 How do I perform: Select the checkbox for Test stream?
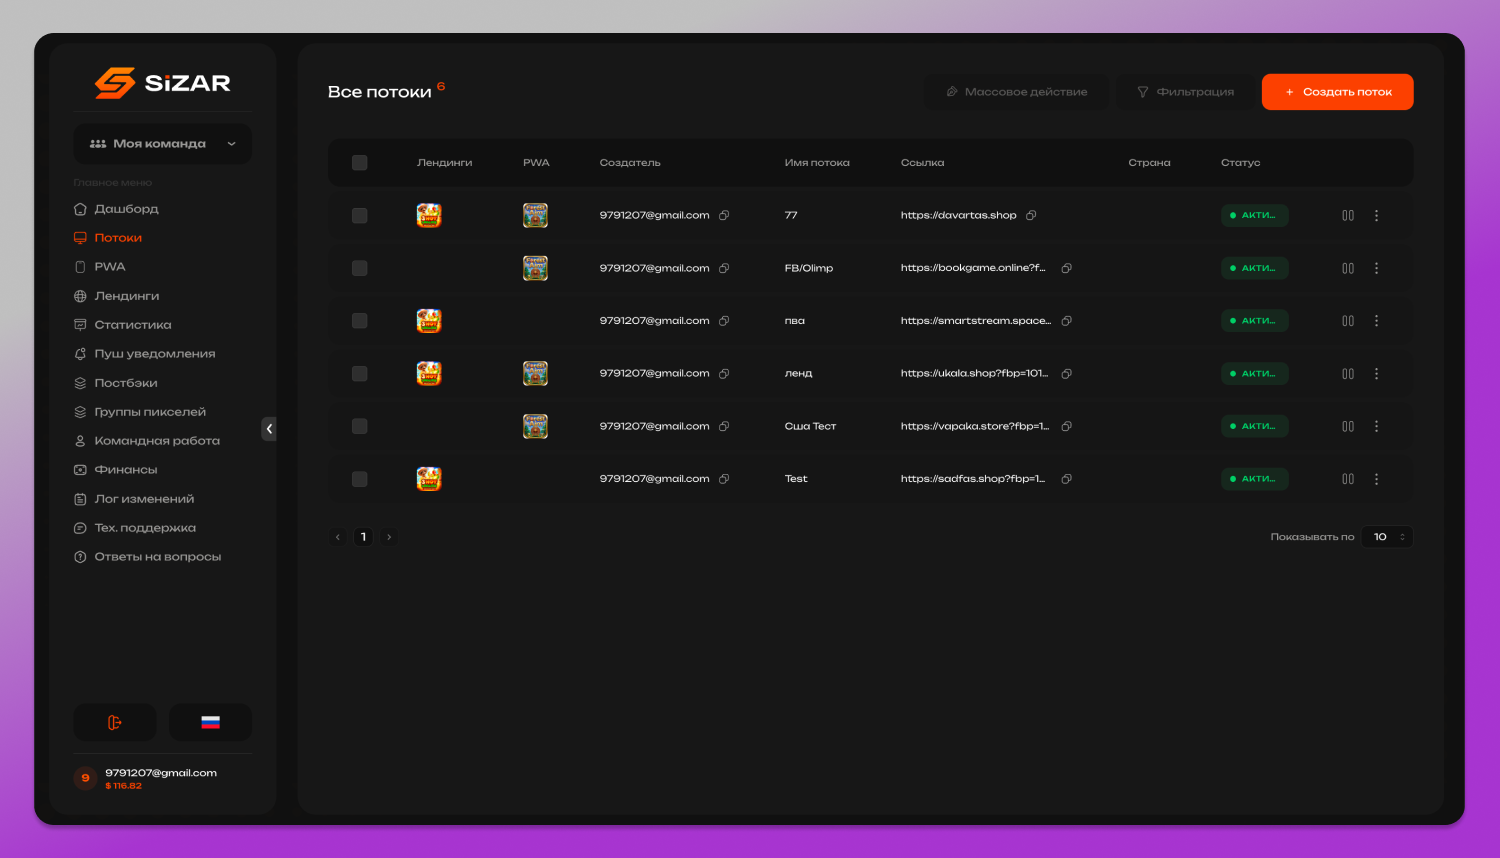tap(360, 479)
